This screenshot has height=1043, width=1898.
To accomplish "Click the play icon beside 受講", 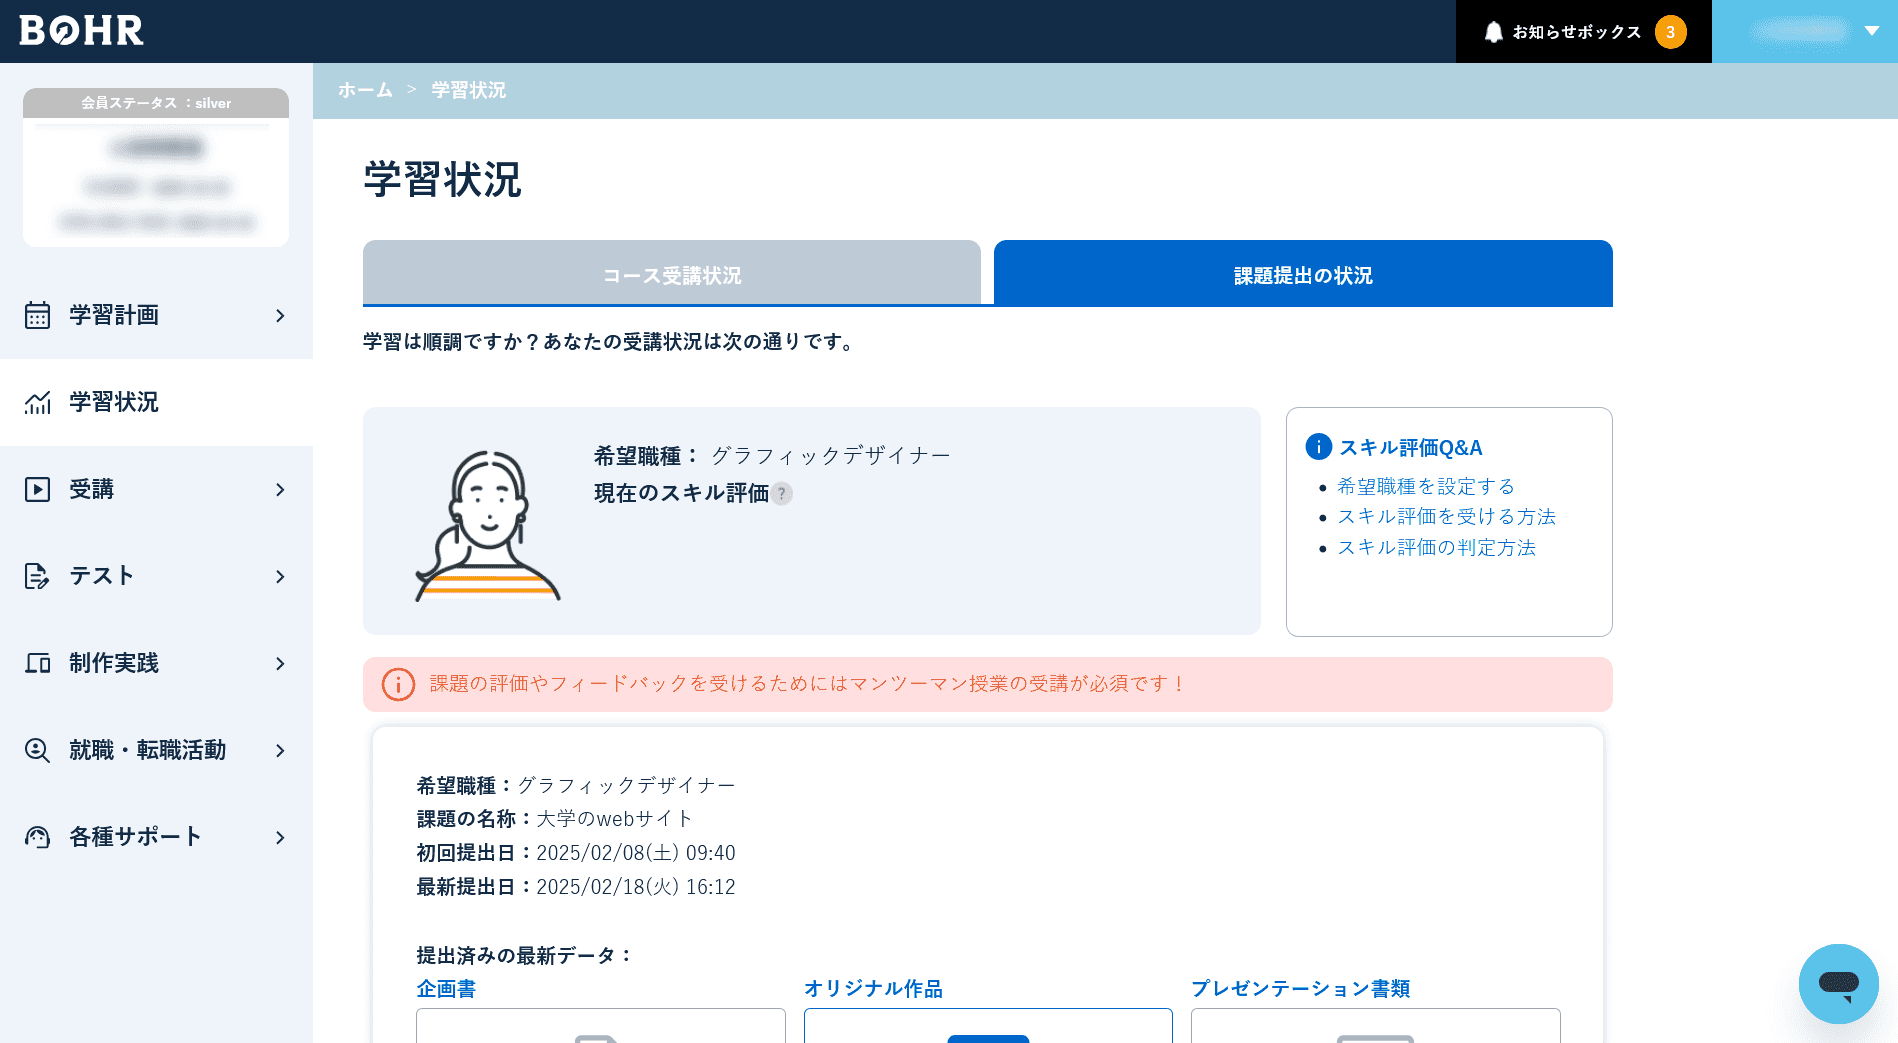I will (x=37, y=490).
